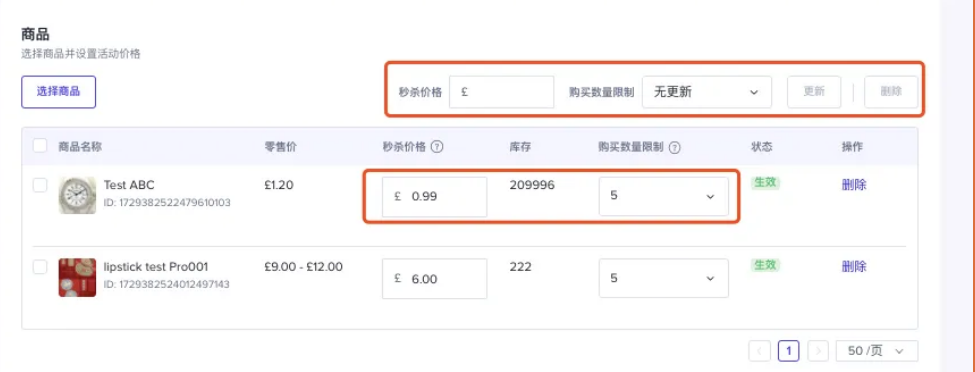Edit the 0.99 price field for Test ABC
The width and height of the screenshot is (975, 372).
tap(435, 197)
